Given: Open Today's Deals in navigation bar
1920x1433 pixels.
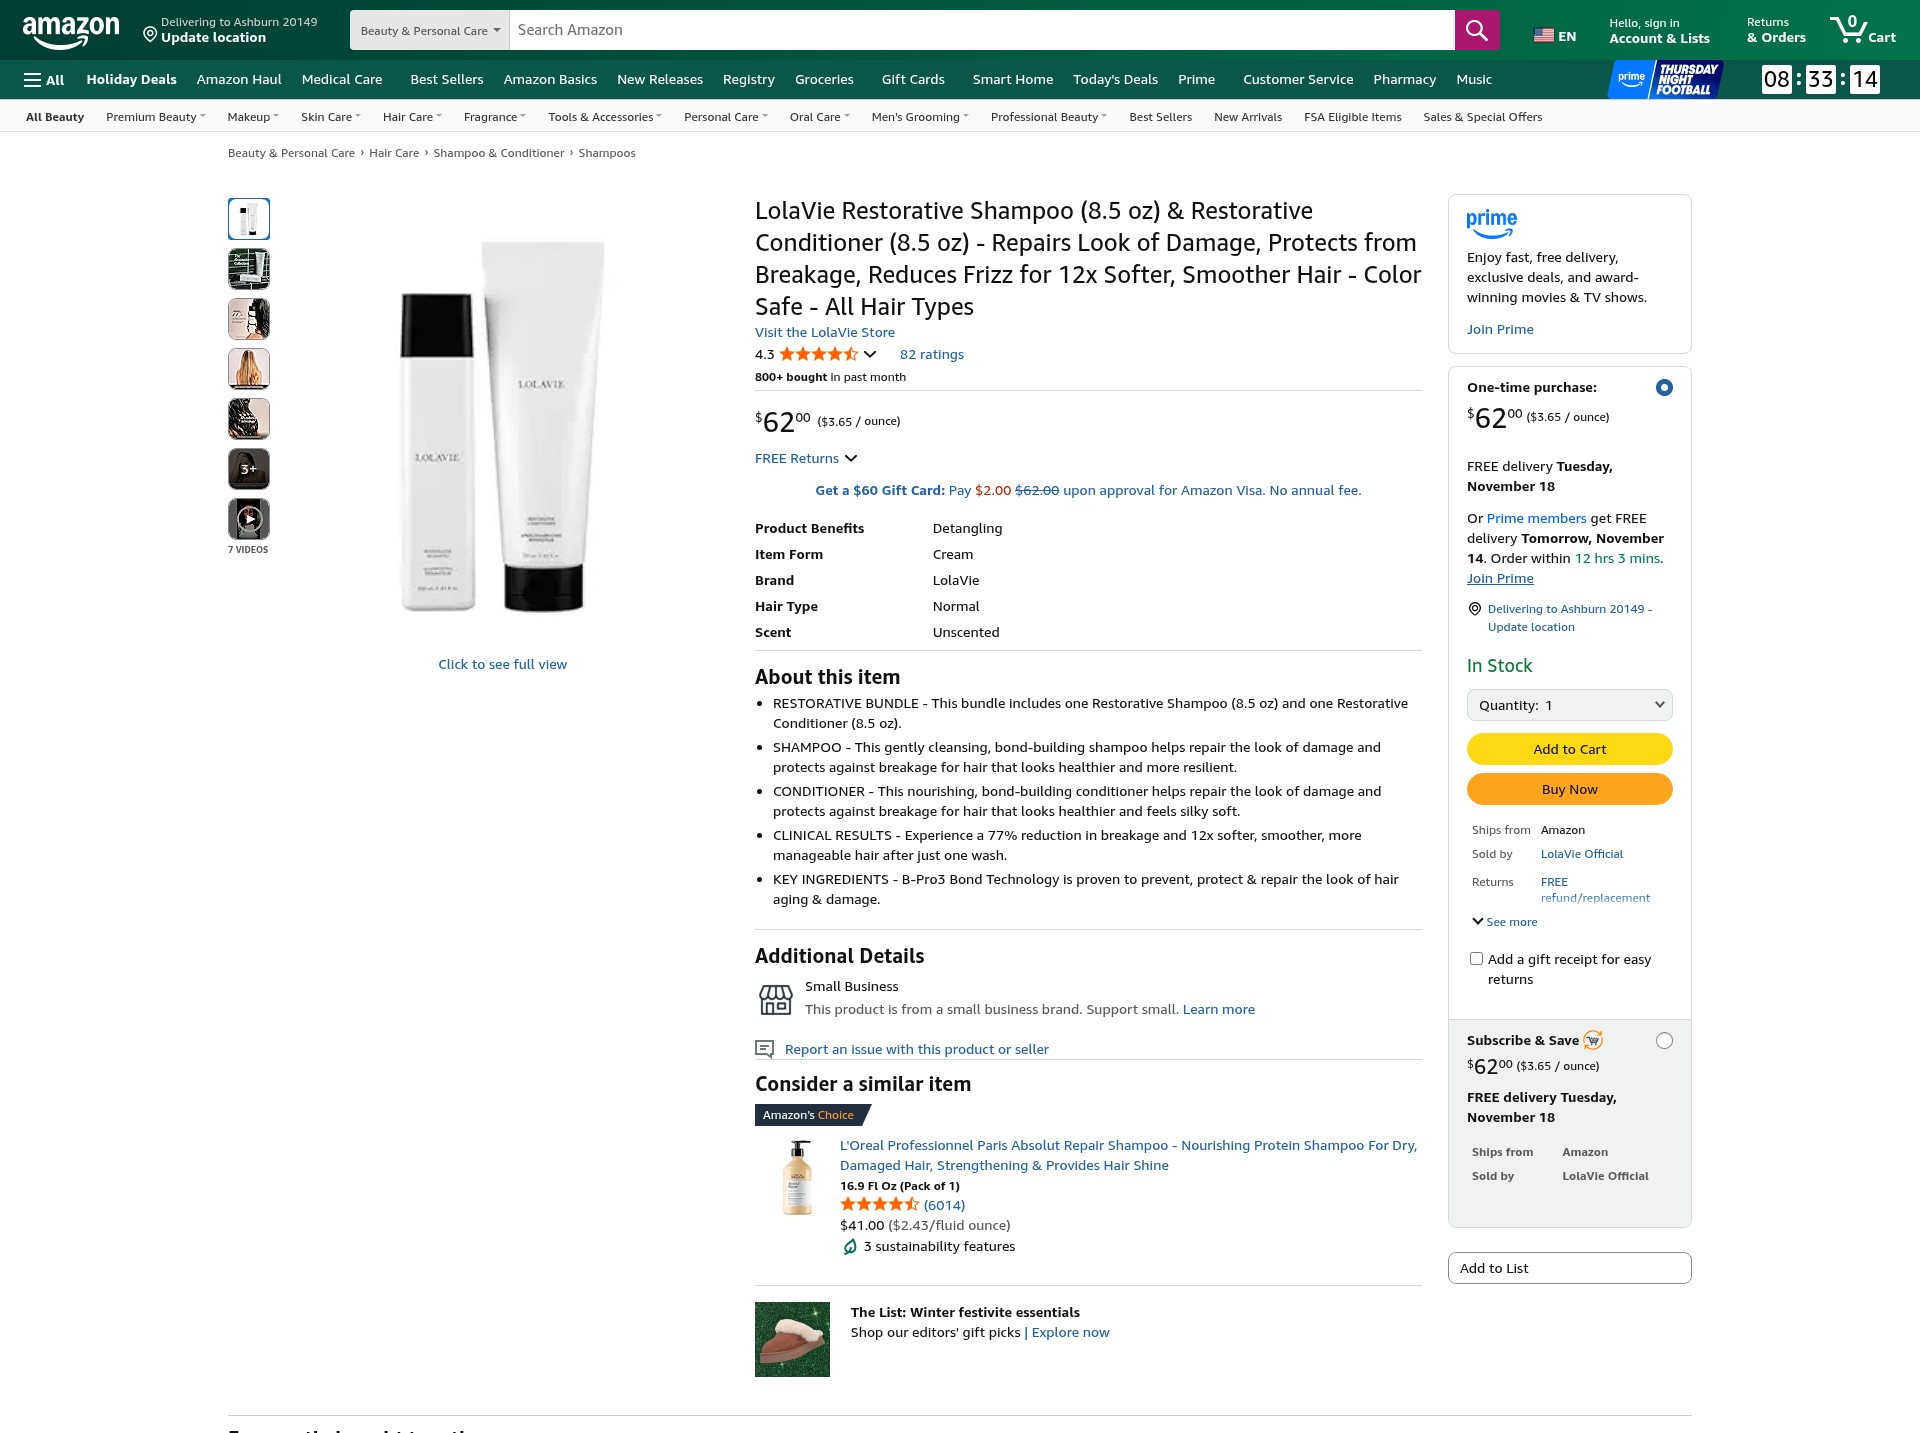Looking at the screenshot, I should pos(1115,80).
